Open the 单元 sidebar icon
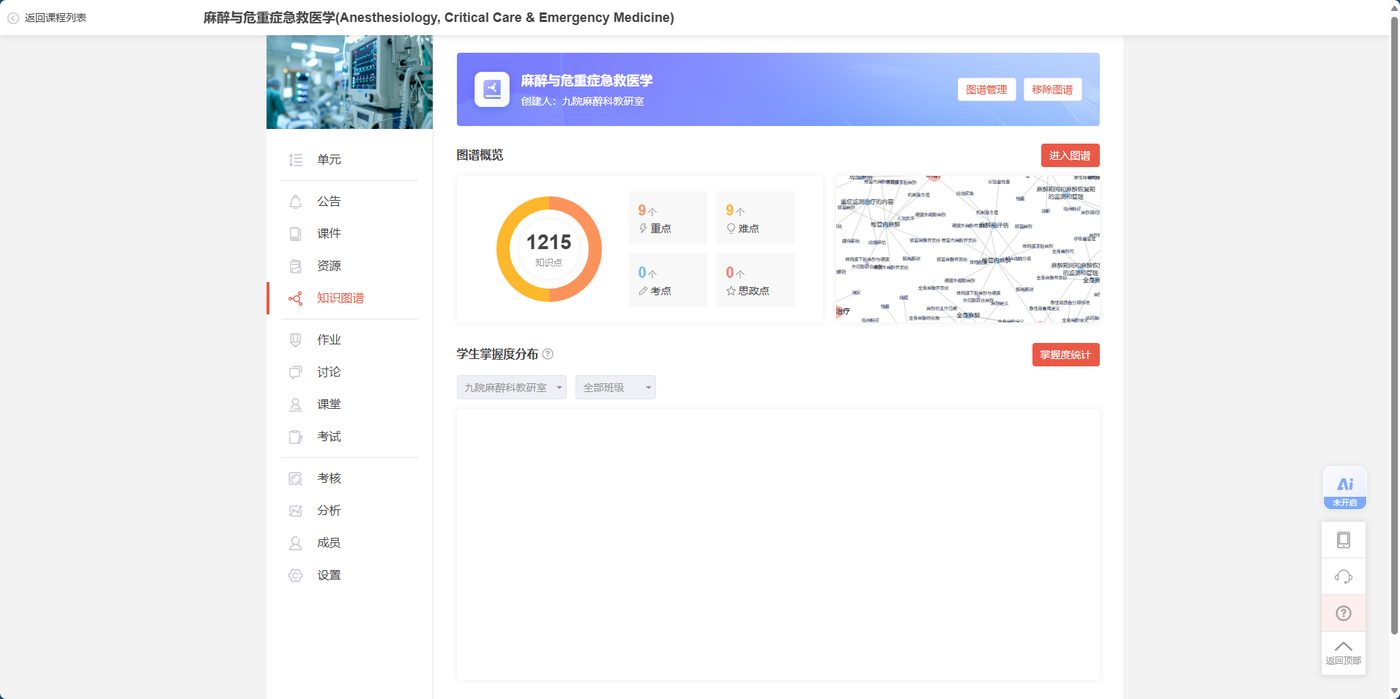The width and height of the screenshot is (1400, 699). [x=295, y=160]
